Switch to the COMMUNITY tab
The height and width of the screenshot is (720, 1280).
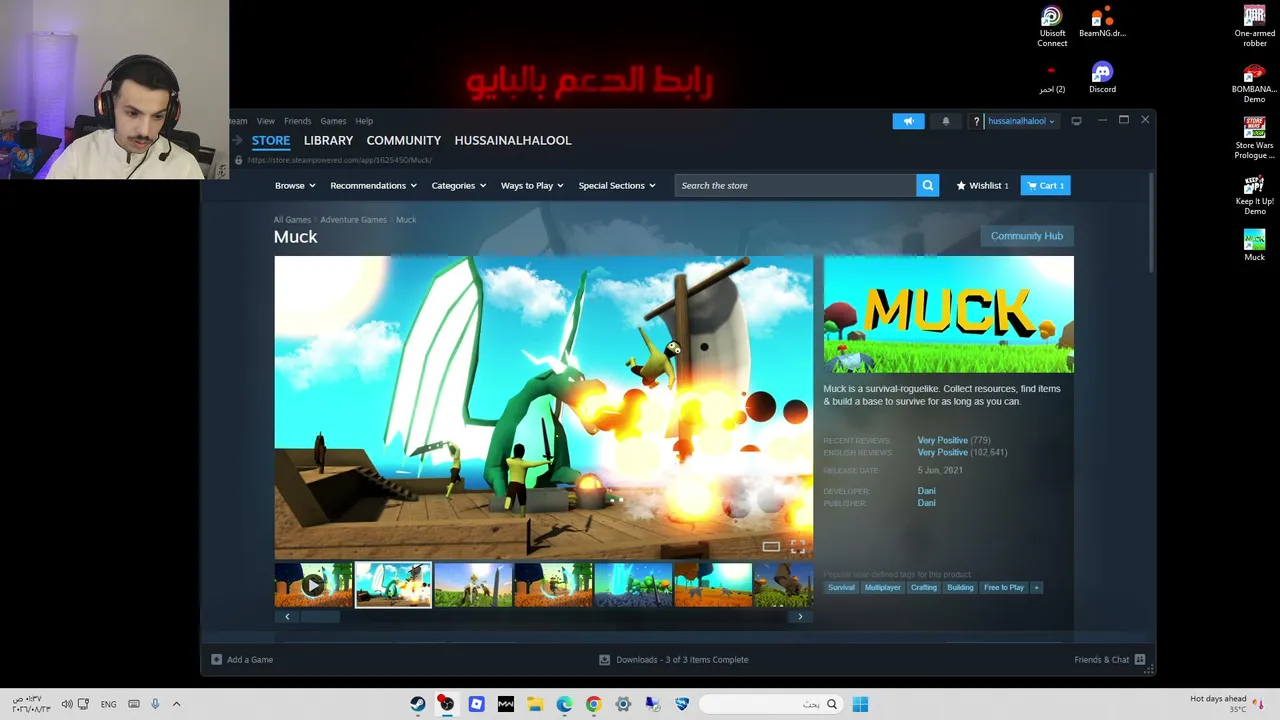[404, 141]
